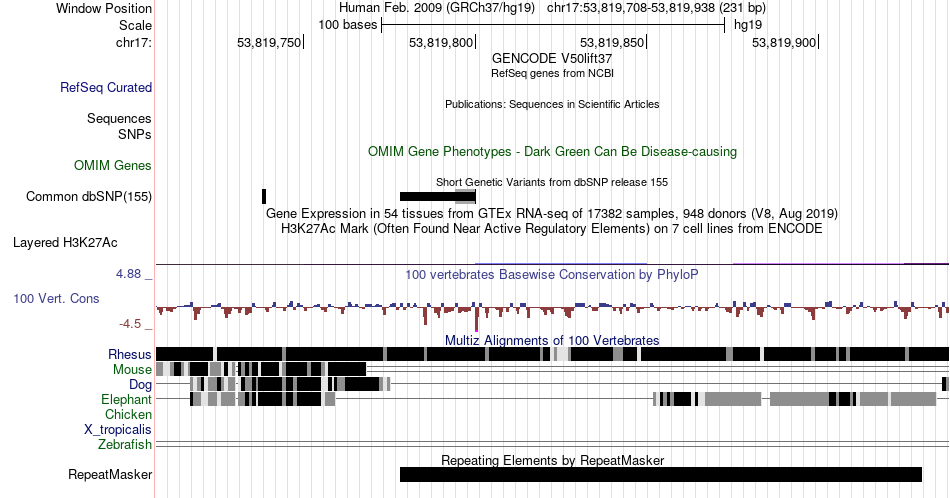Viewport: 950px width, 498px height.
Task: Click the Window Position label
Action: (104, 8)
